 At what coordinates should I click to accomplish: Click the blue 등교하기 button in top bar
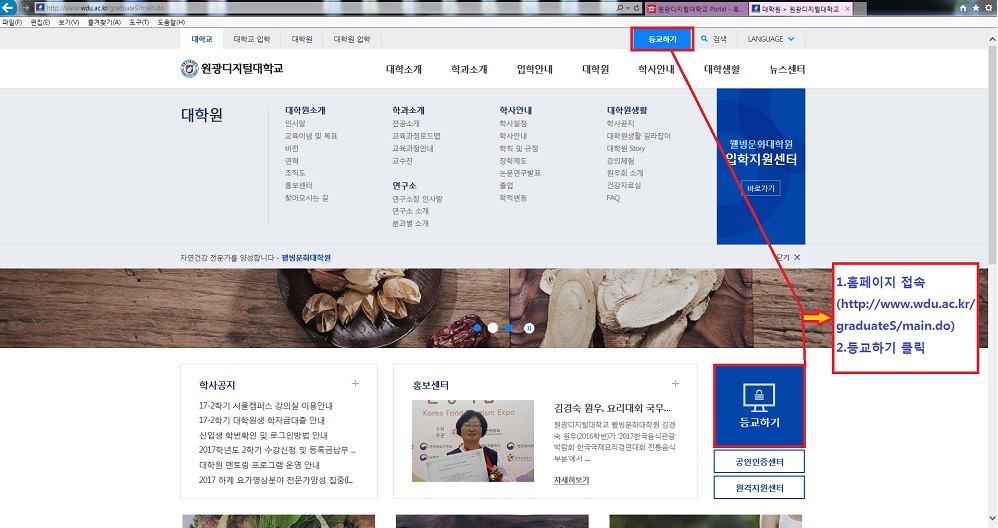pyautogui.click(x=662, y=39)
